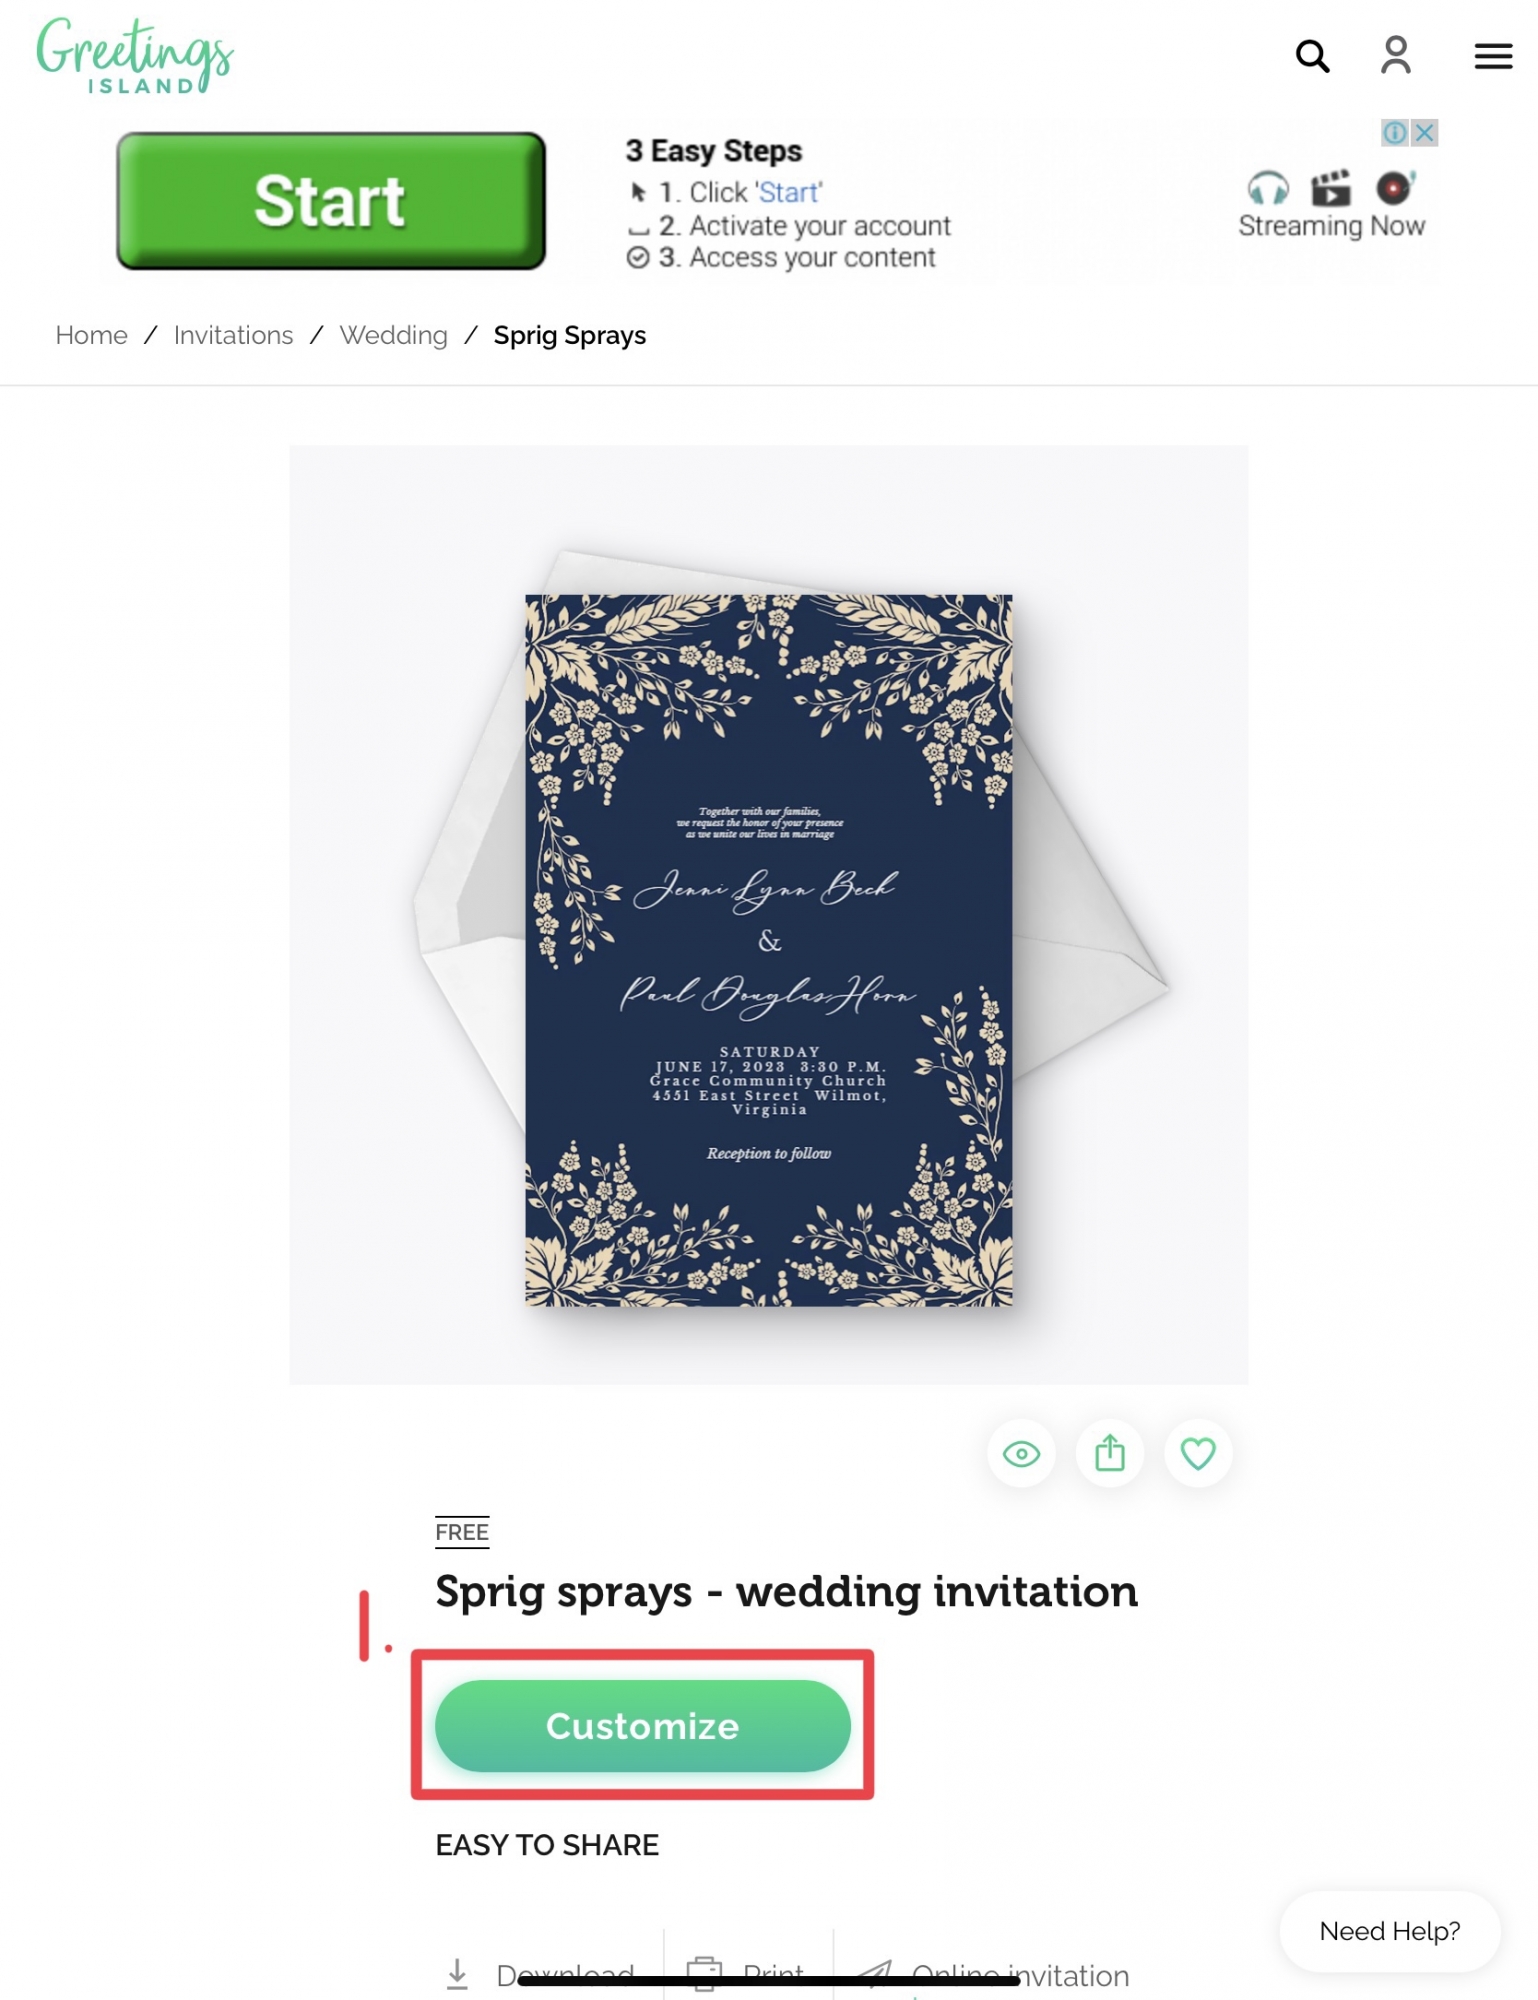Open the search magnifier icon

(1312, 56)
